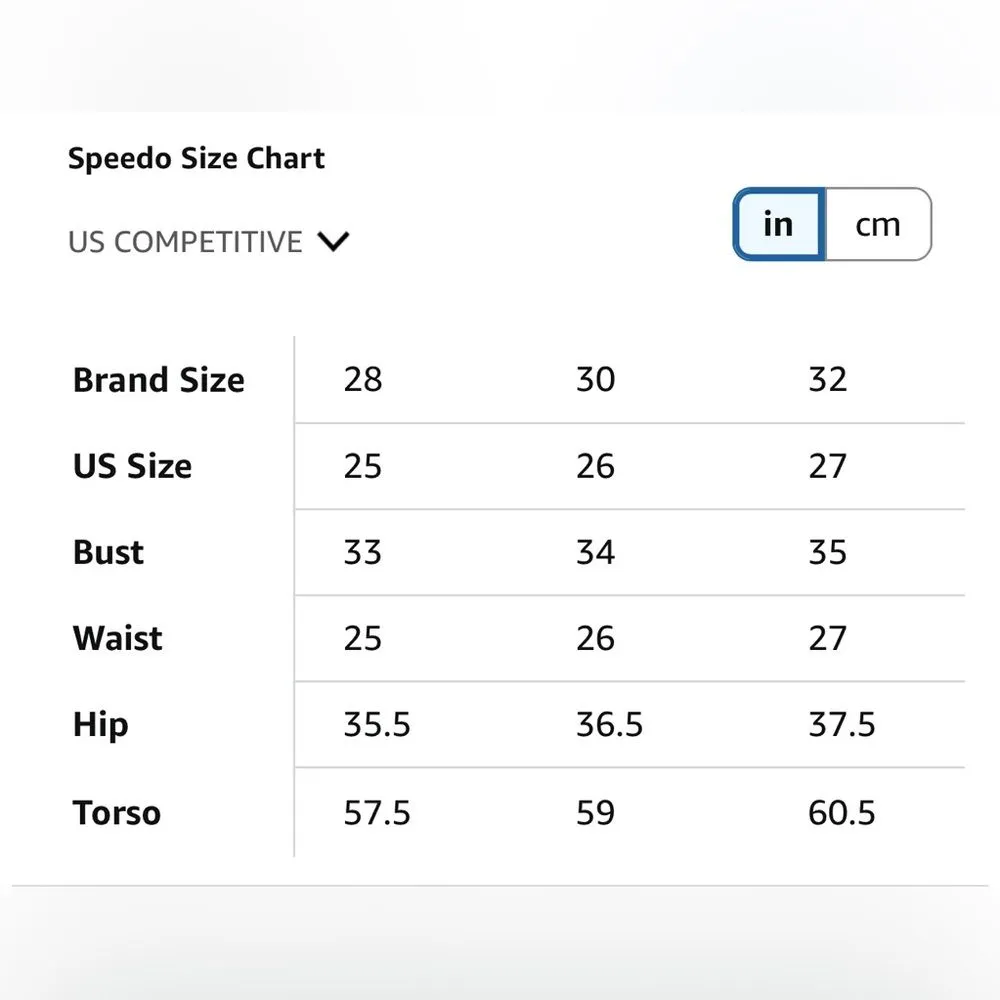Viewport: 1000px width, 1000px height.
Task: Click the bust measurement value 34
Action: coord(595,552)
